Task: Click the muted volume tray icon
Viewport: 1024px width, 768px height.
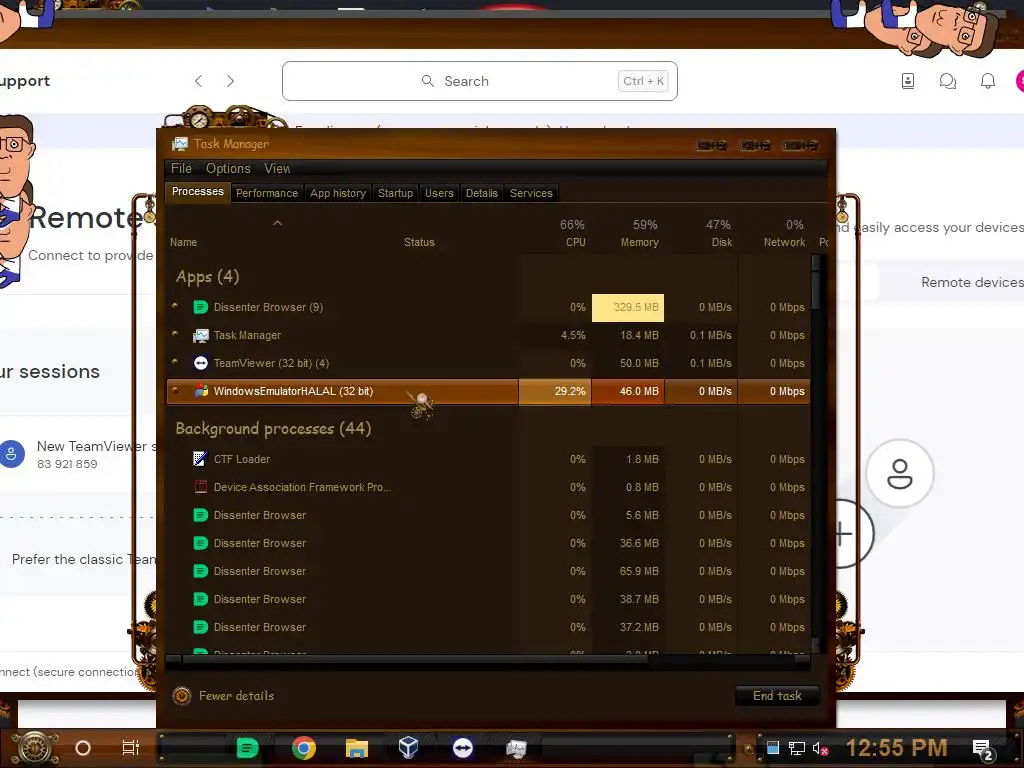Action: point(820,748)
